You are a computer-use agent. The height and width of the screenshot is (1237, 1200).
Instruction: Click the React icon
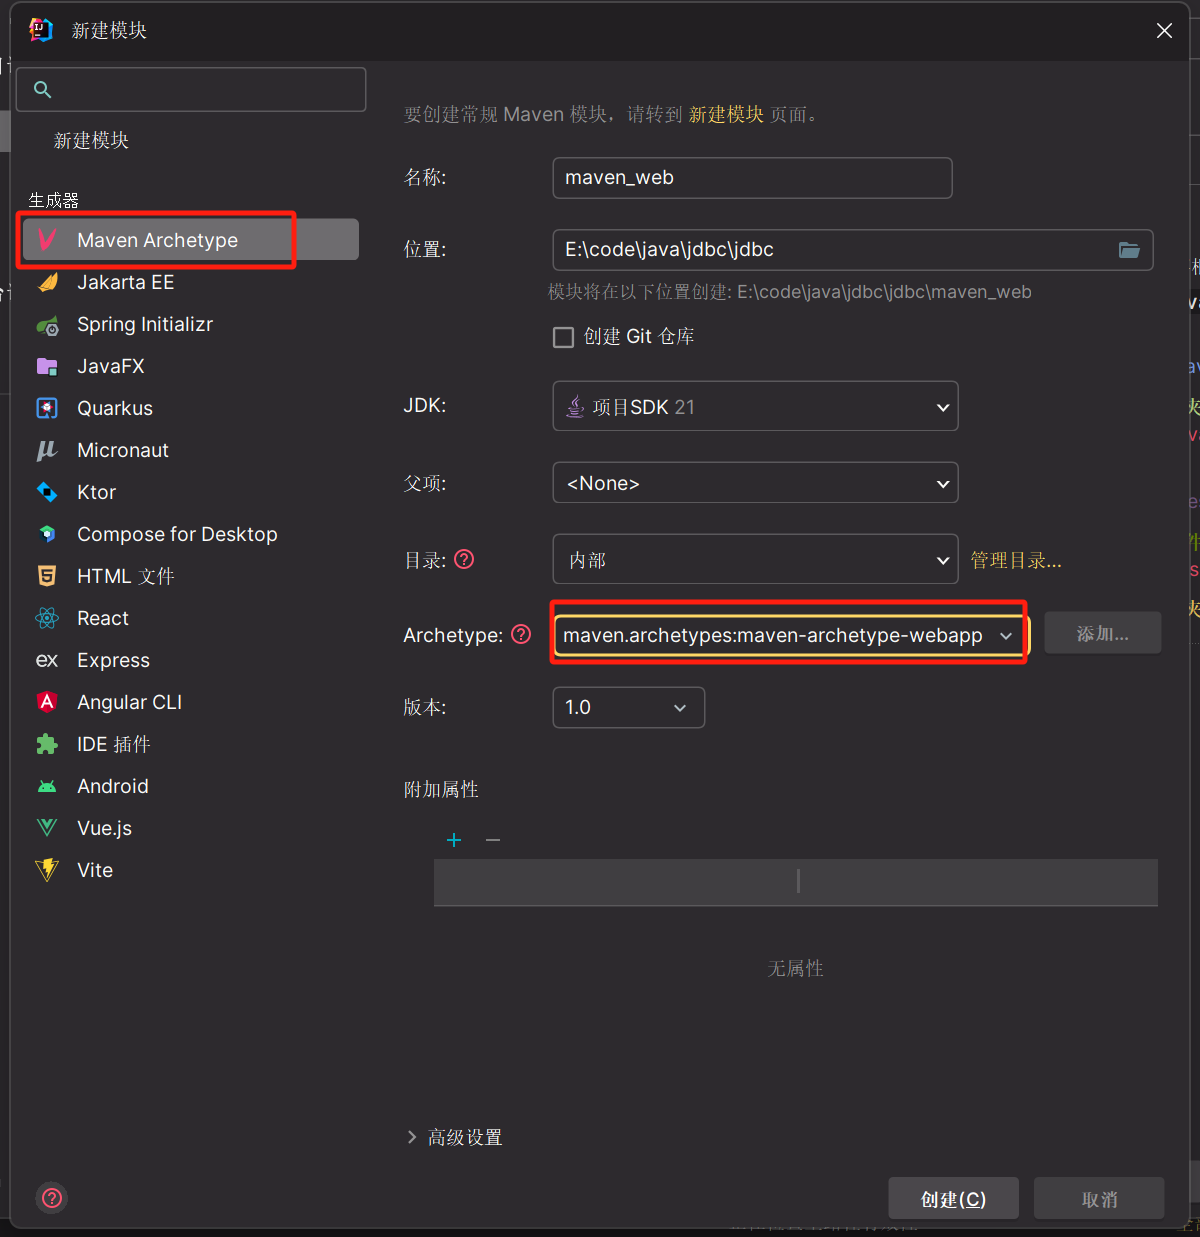[x=47, y=618]
